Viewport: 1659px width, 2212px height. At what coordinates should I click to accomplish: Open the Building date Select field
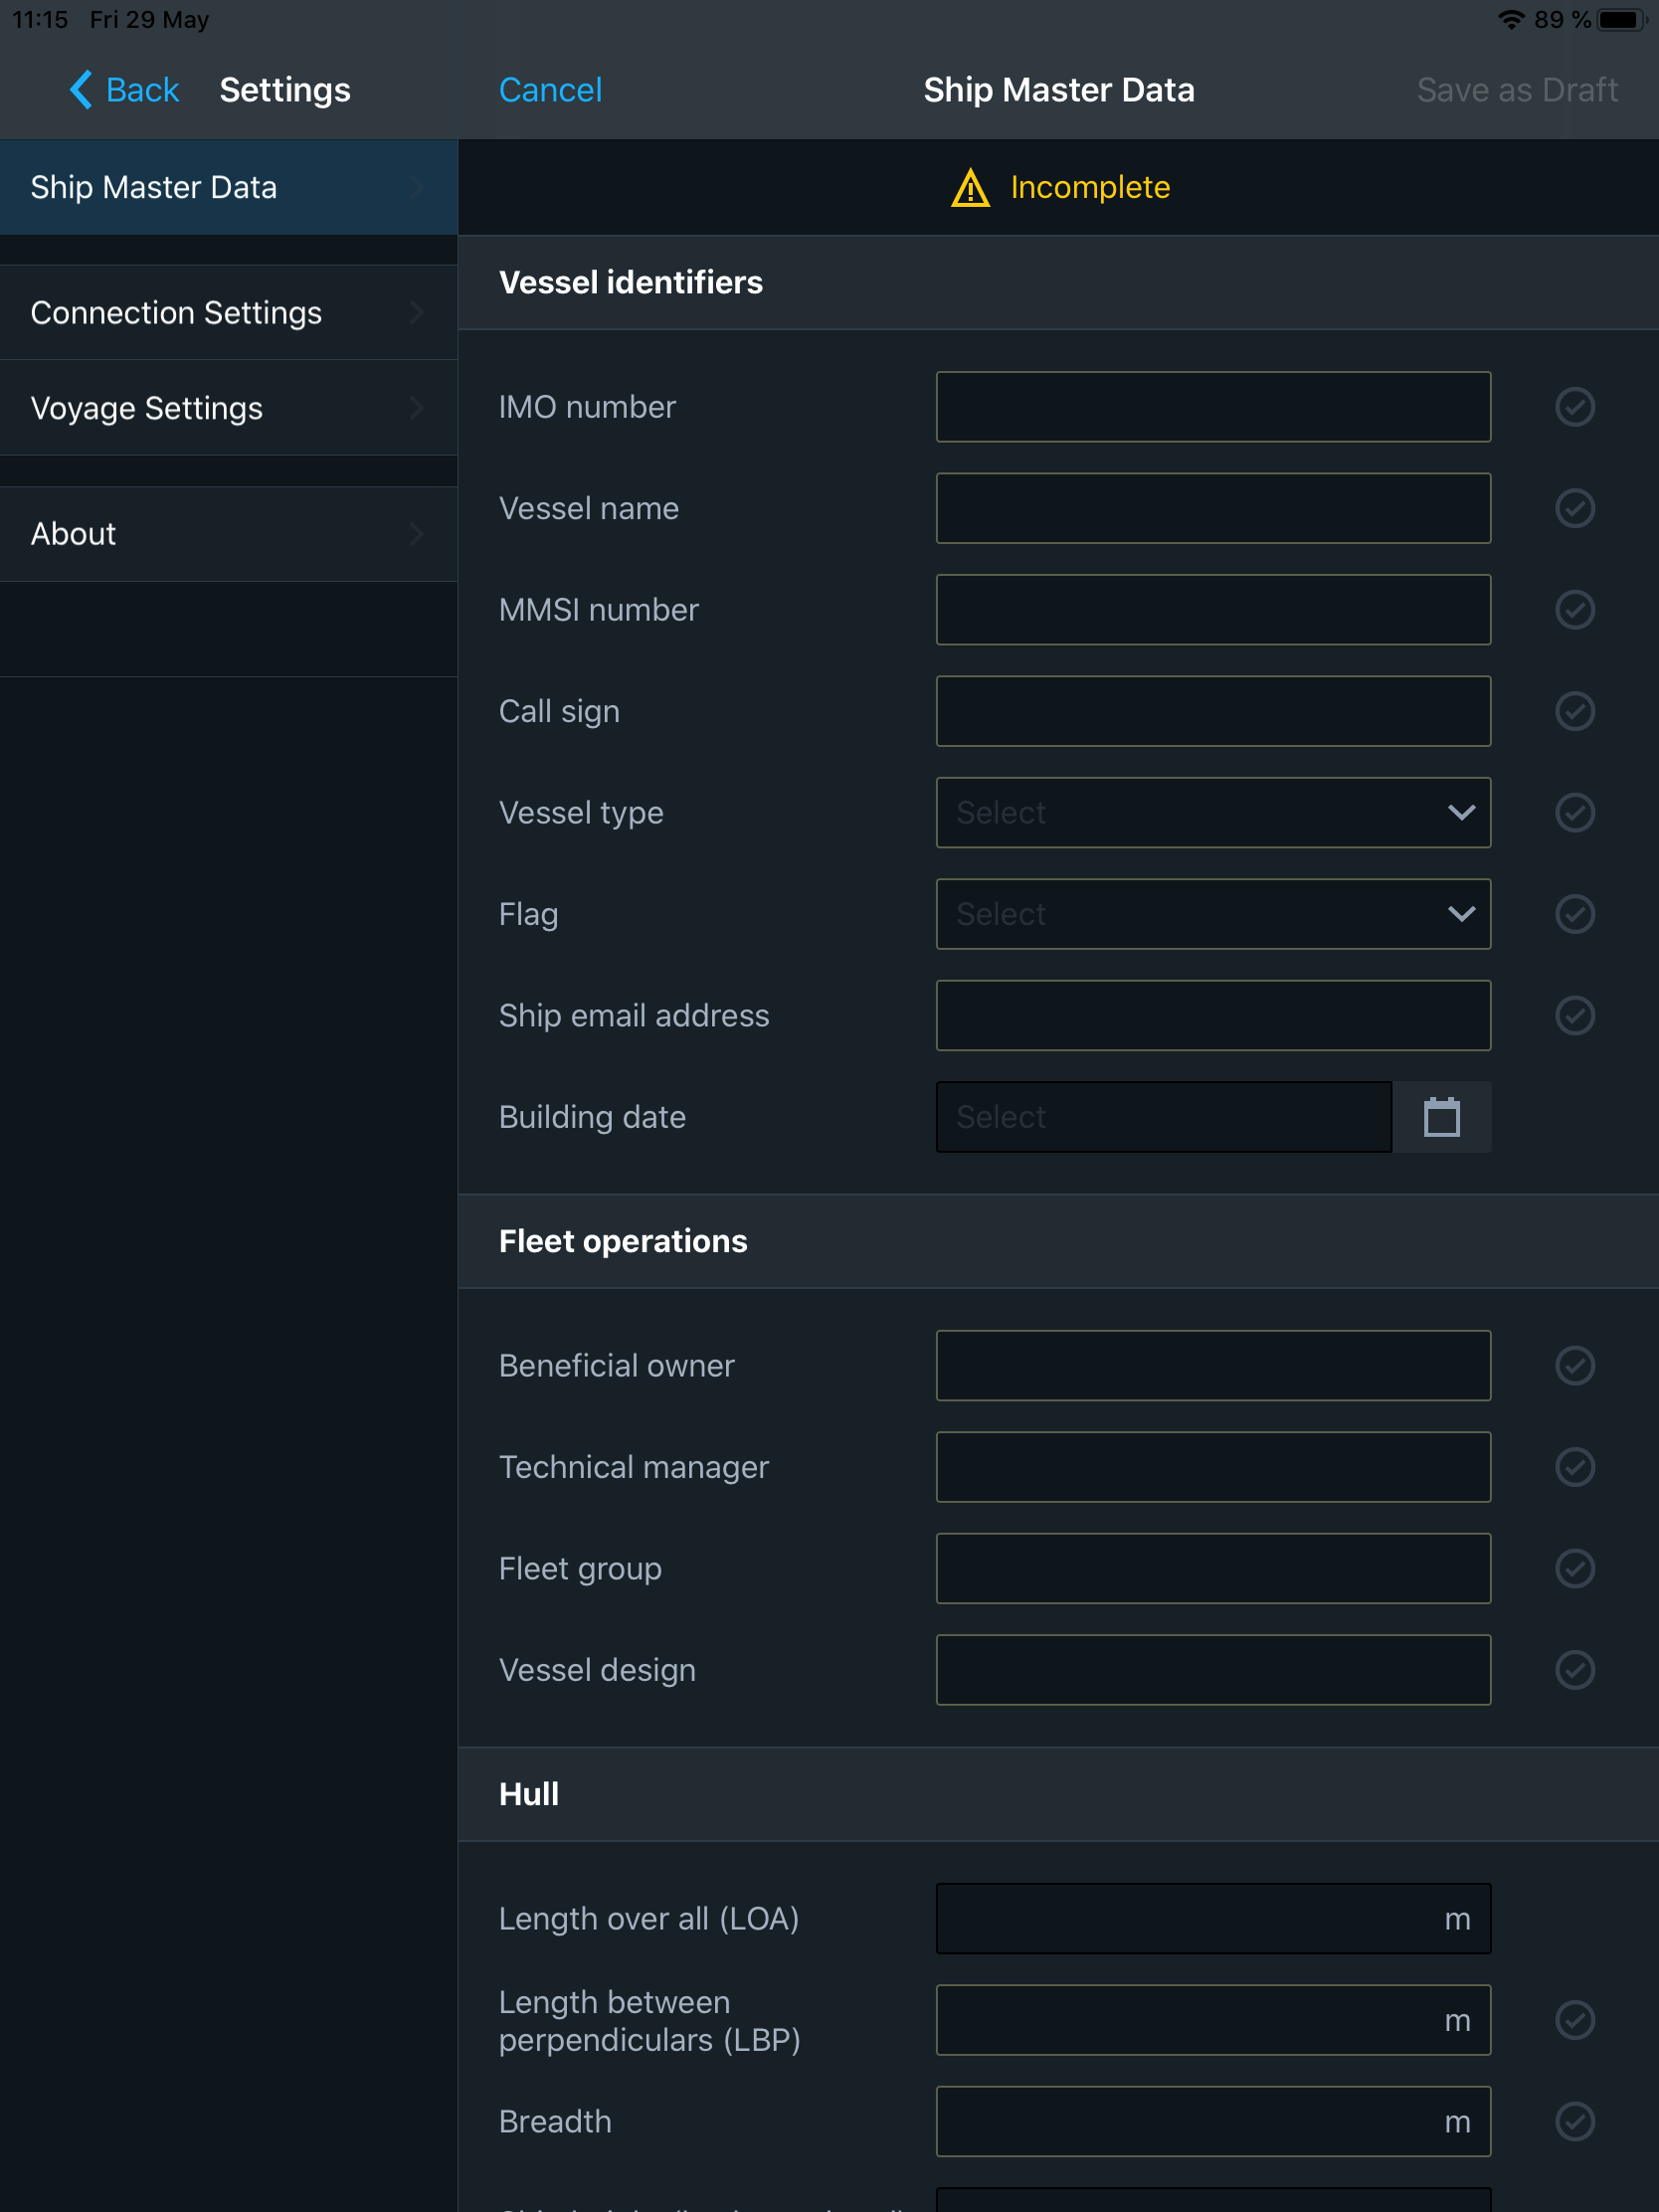1162,1117
